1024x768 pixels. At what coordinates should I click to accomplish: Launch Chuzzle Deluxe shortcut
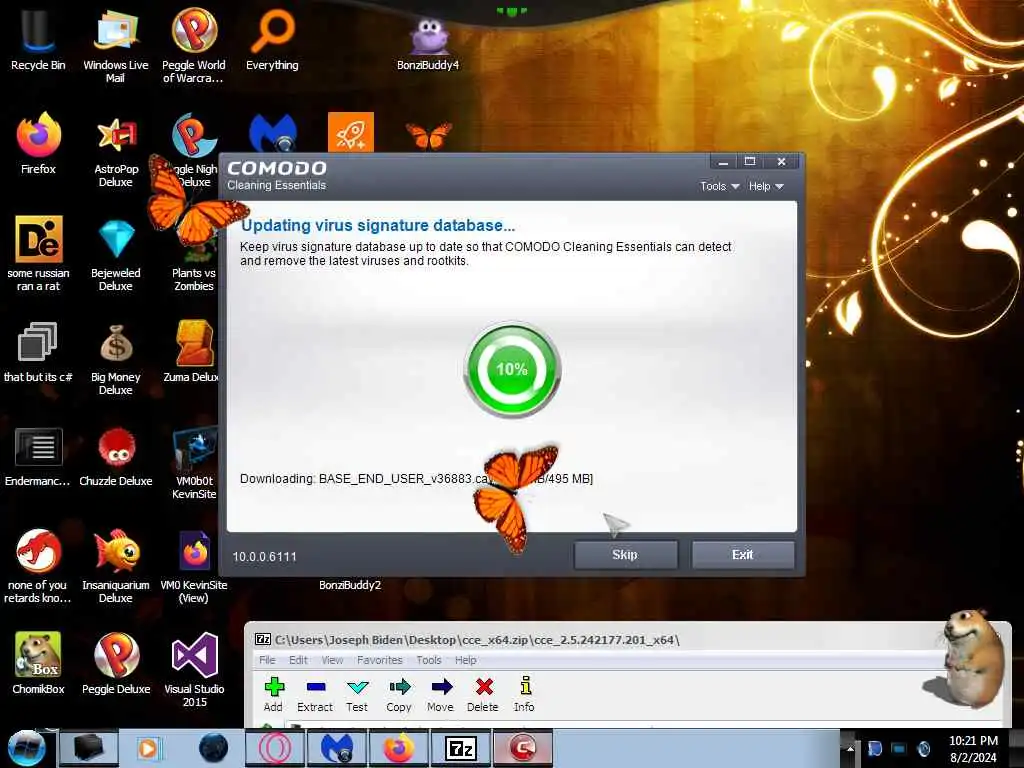point(116,456)
